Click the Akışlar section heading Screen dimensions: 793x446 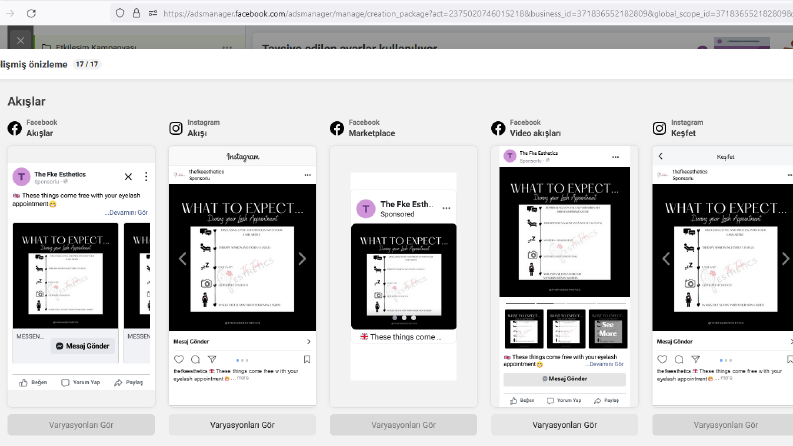point(26,102)
